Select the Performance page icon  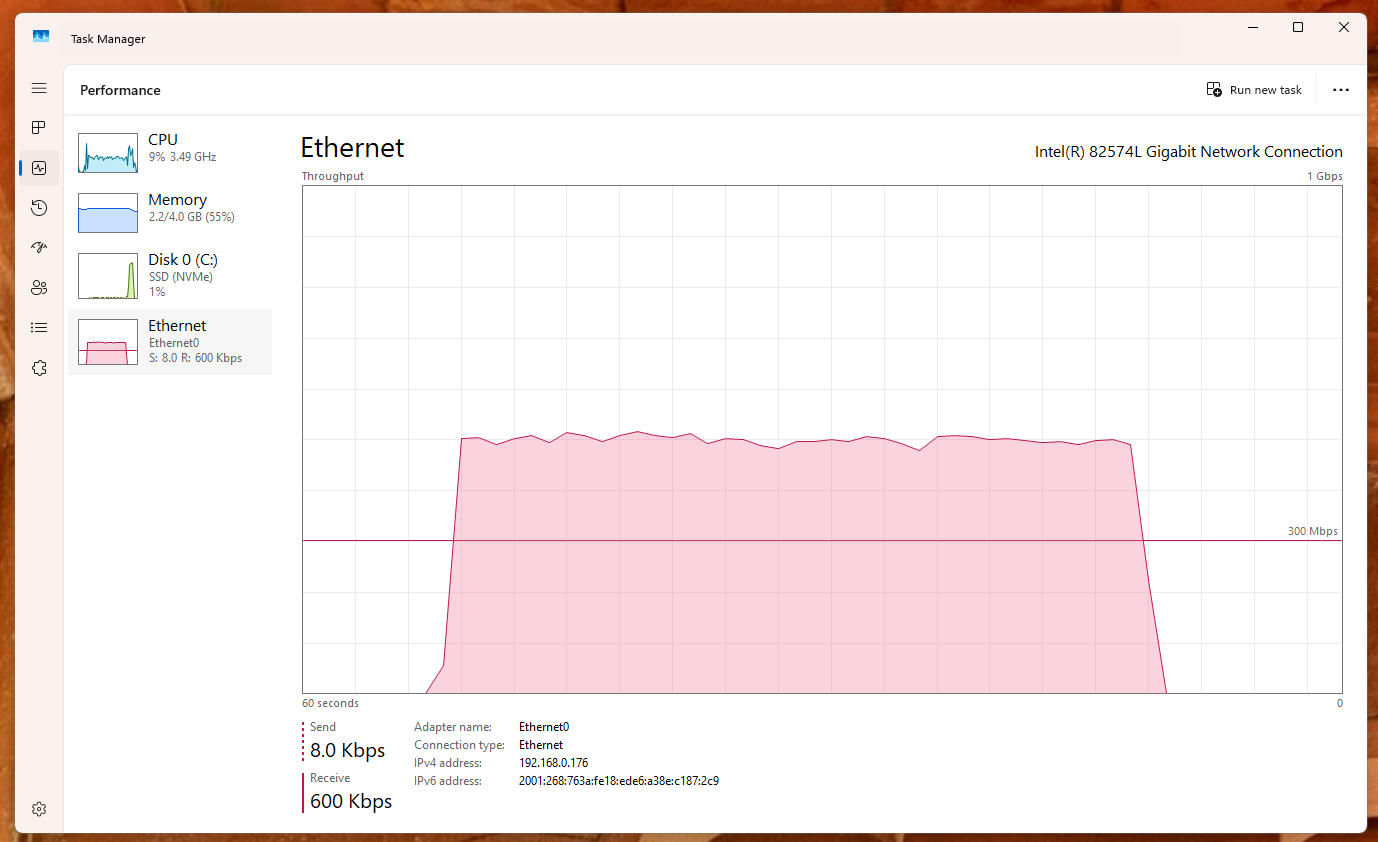[39, 168]
